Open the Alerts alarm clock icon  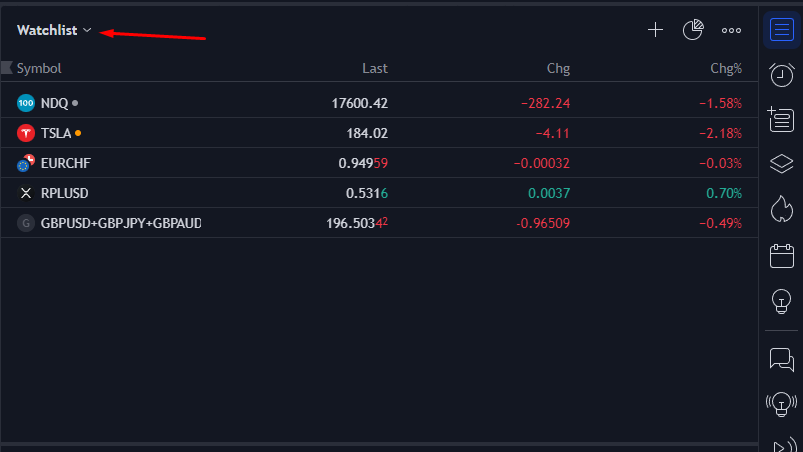tap(781, 75)
